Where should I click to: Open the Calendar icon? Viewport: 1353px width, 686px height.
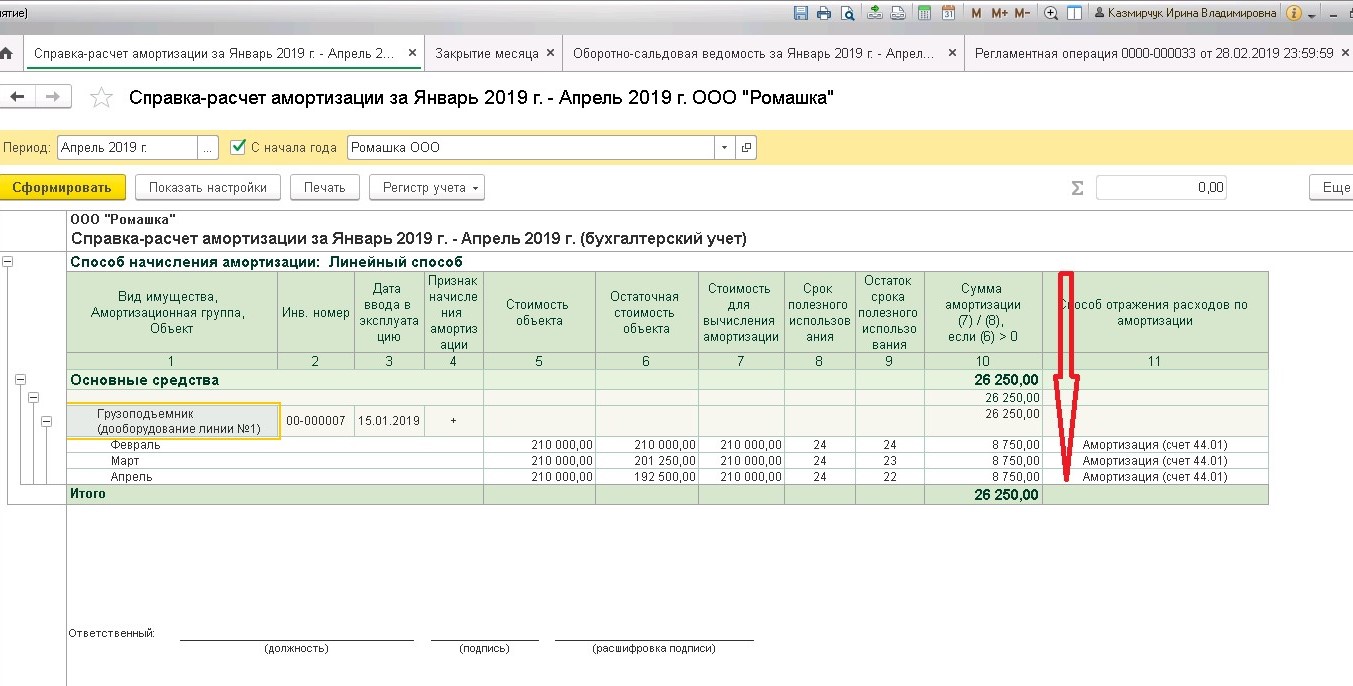(x=948, y=13)
